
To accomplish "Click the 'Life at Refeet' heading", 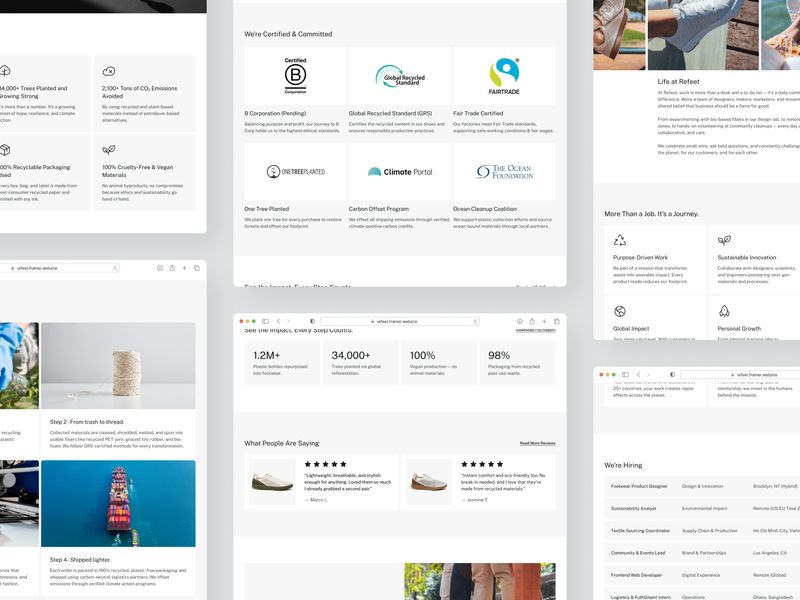I will 678,82.
